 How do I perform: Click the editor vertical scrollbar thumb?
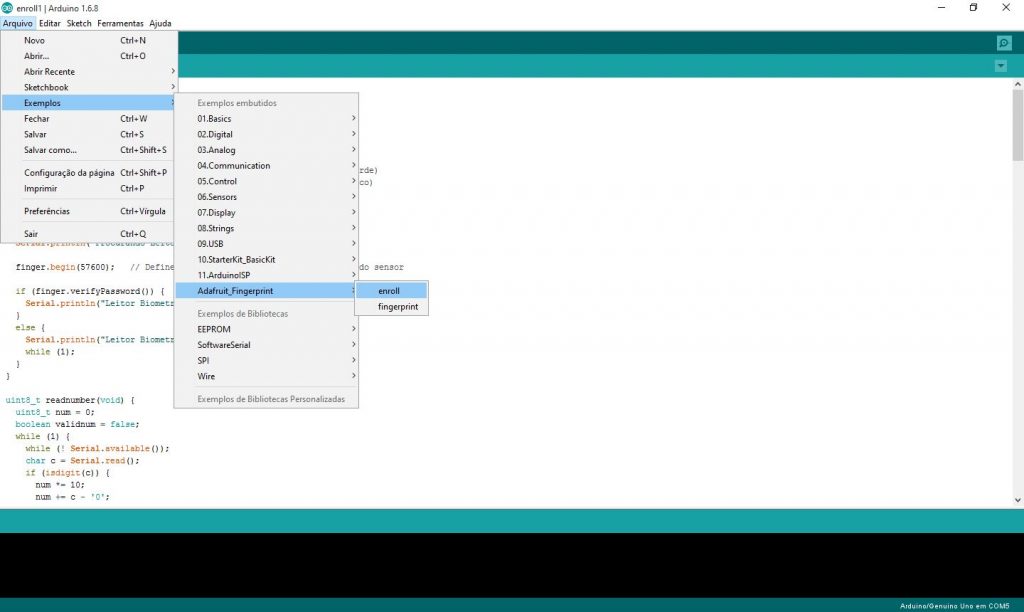pos(1017,125)
